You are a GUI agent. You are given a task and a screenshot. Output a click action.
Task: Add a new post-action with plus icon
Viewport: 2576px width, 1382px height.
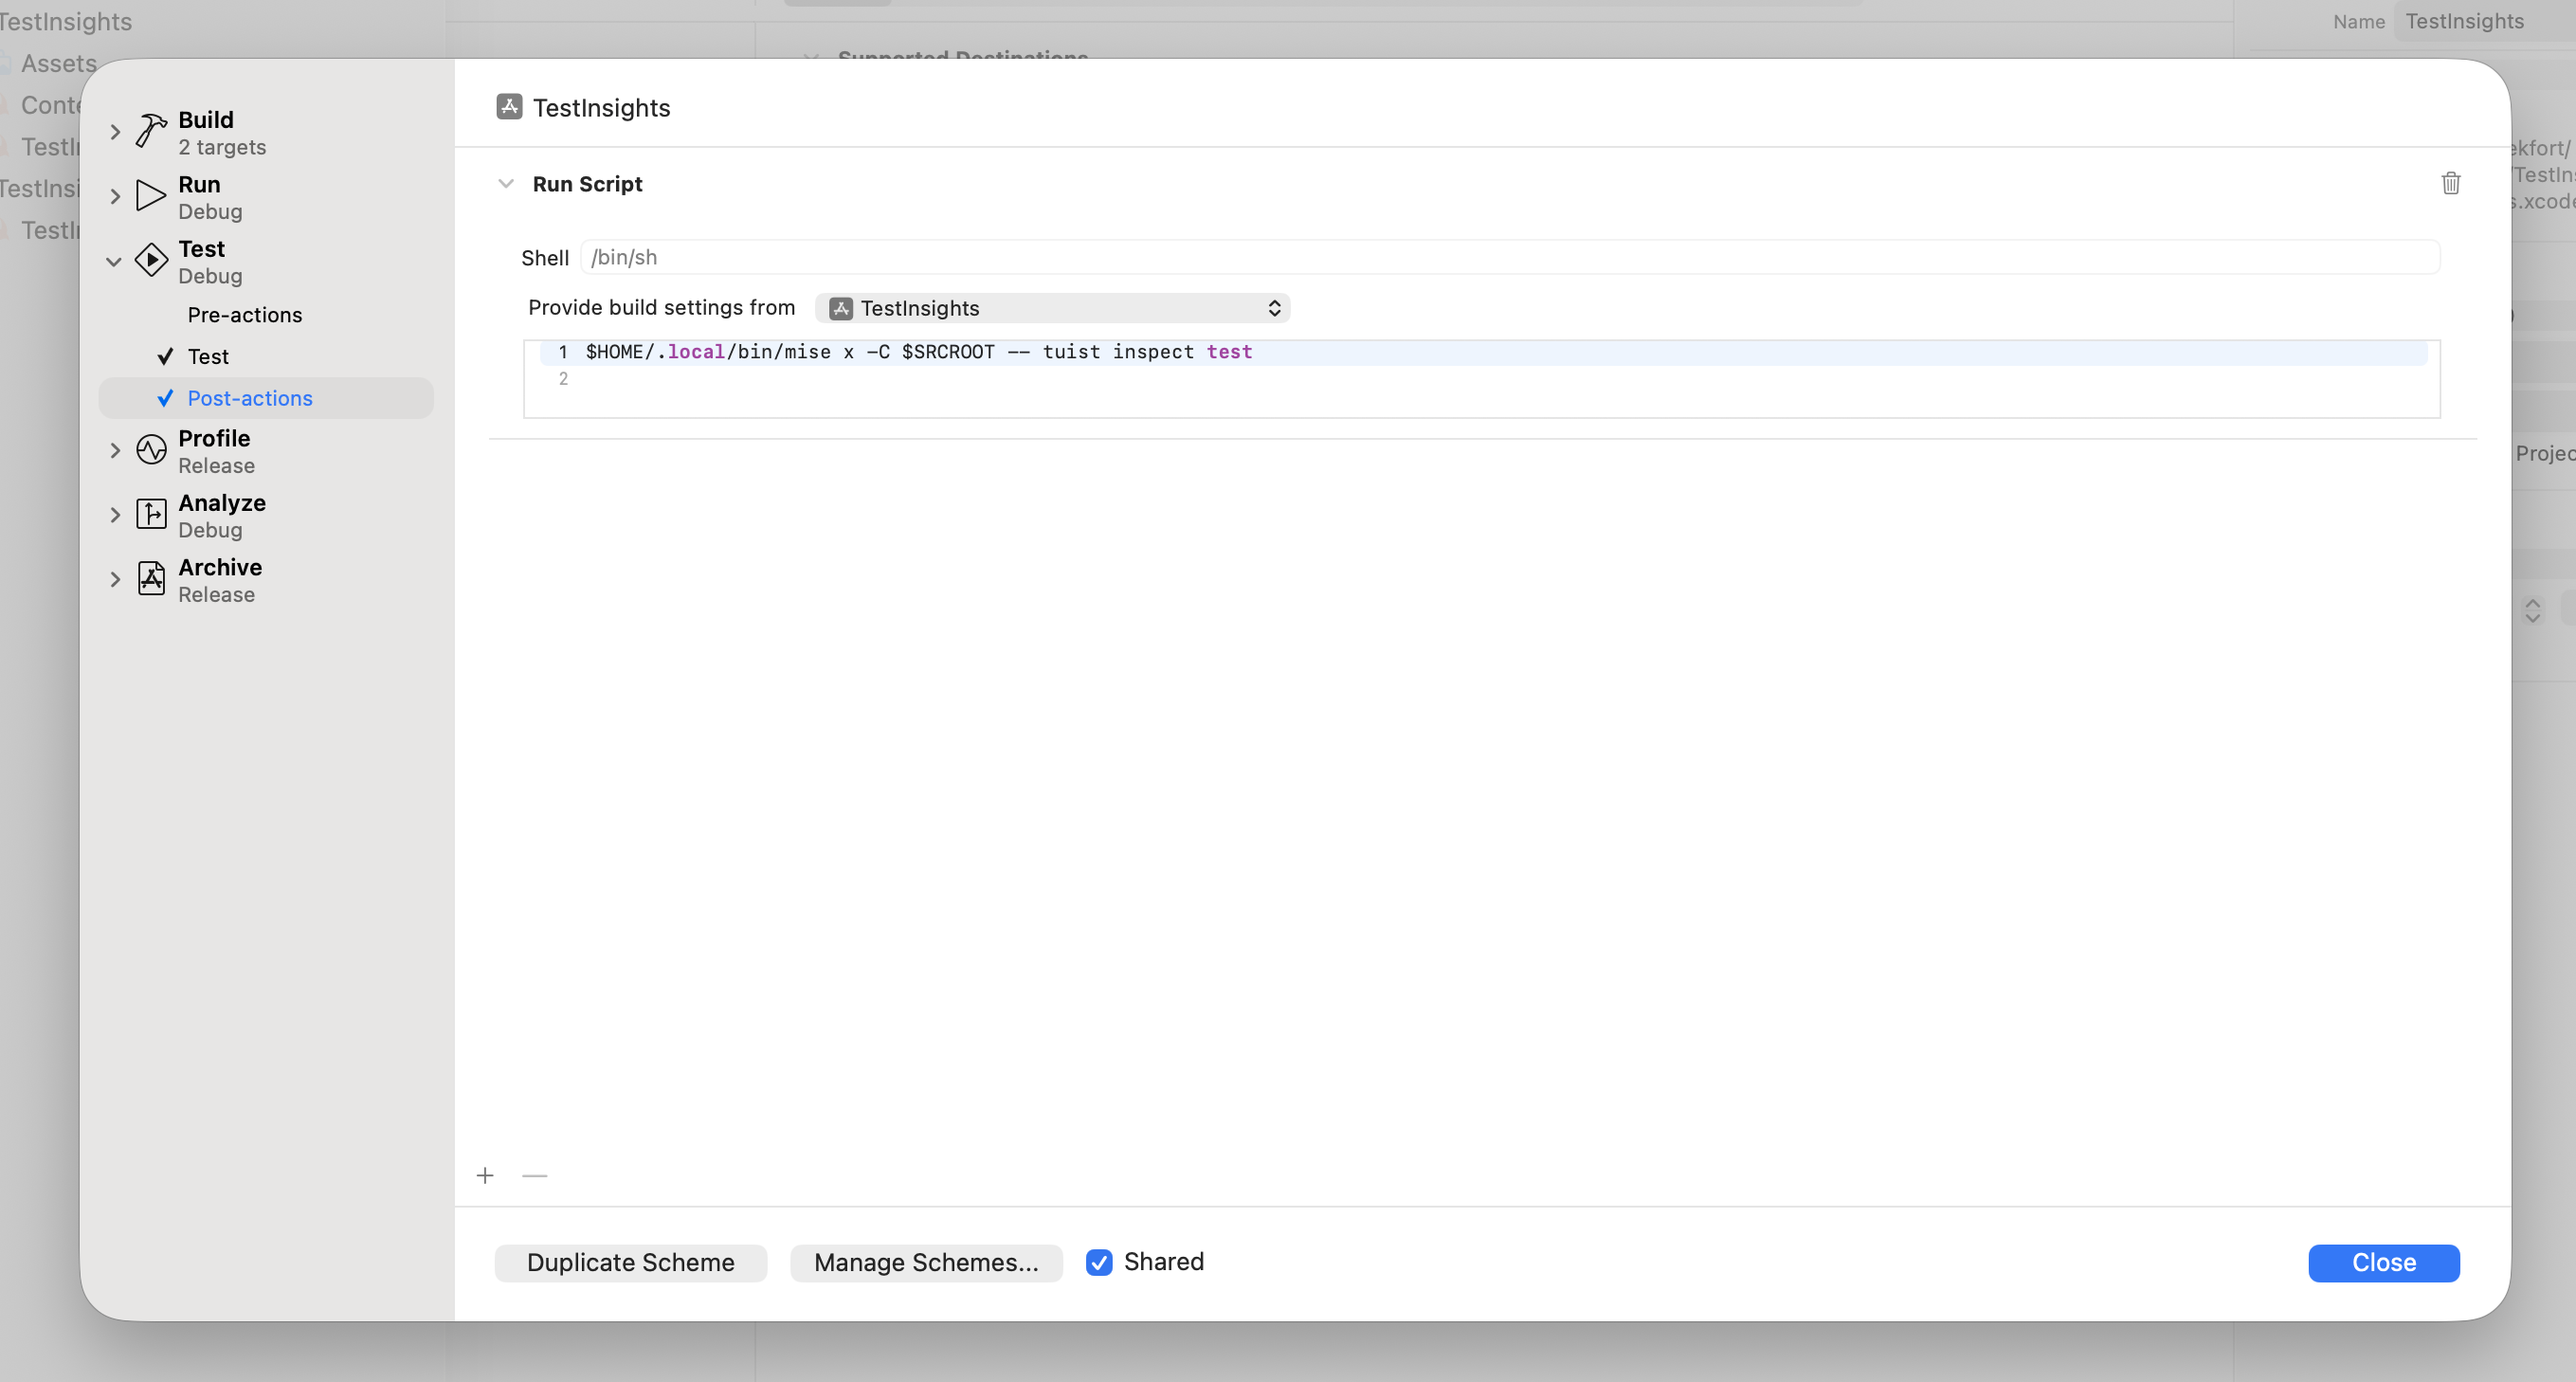point(486,1176)
